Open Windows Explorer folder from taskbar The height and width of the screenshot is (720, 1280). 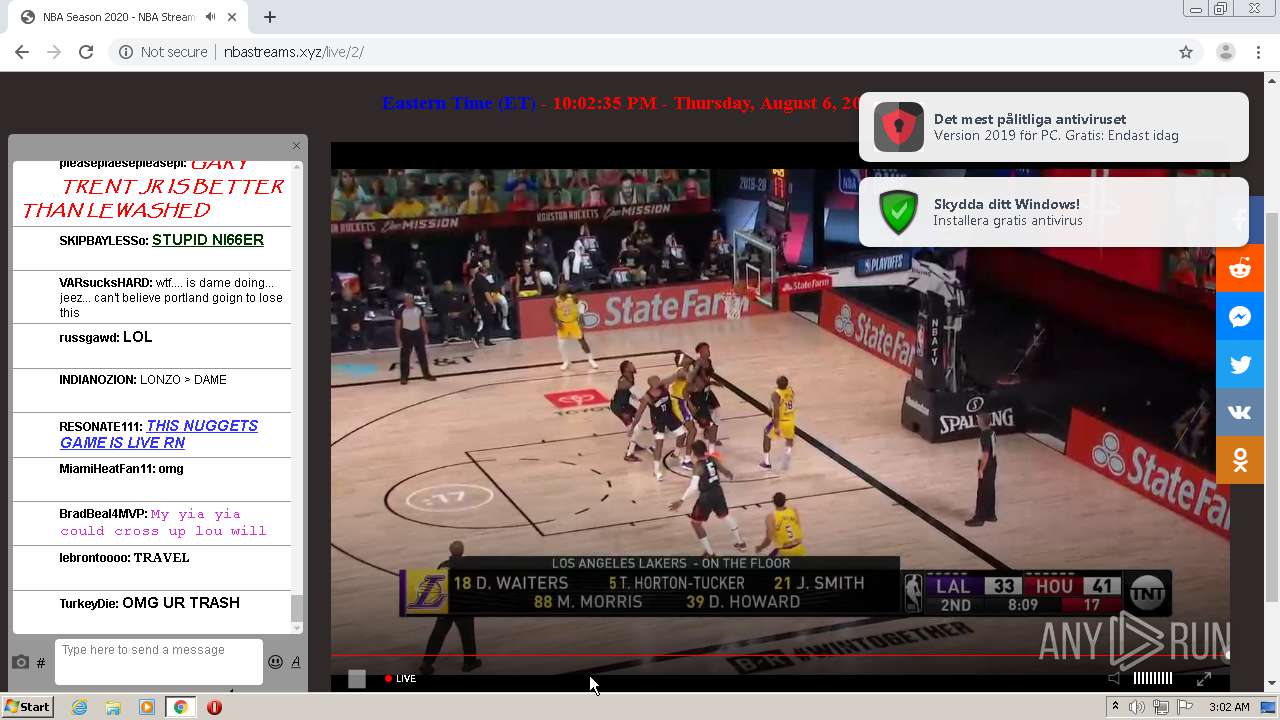(x=113, y=707)
